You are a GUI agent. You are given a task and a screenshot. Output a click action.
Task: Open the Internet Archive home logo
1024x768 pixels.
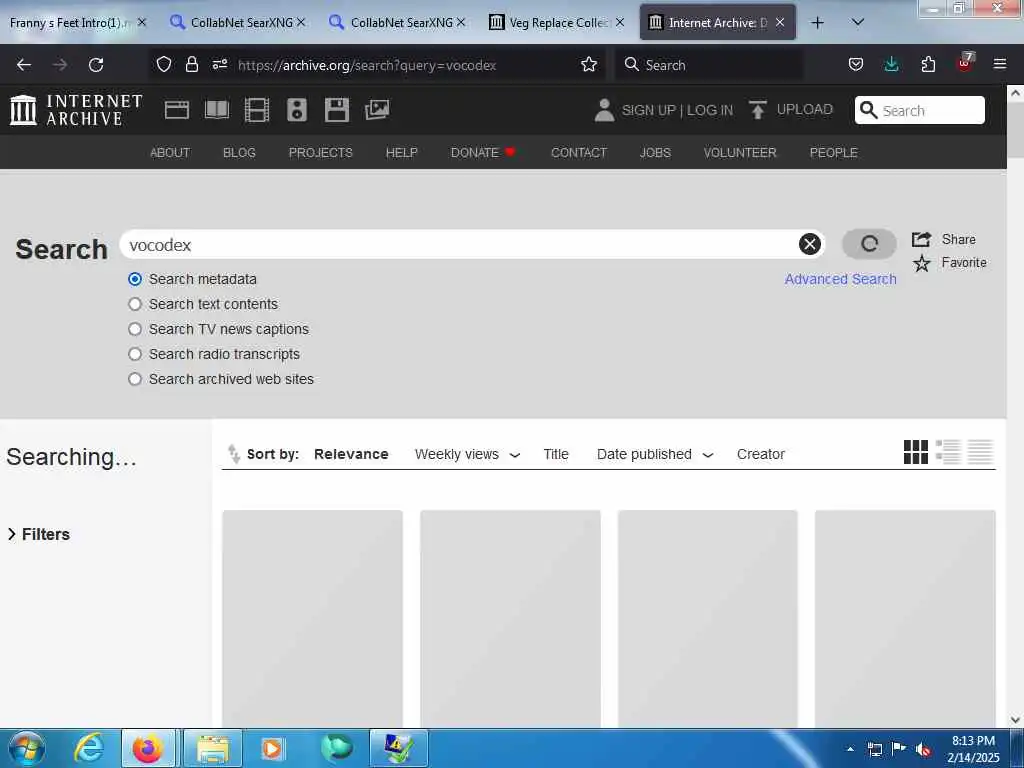(x=76, y=110)
